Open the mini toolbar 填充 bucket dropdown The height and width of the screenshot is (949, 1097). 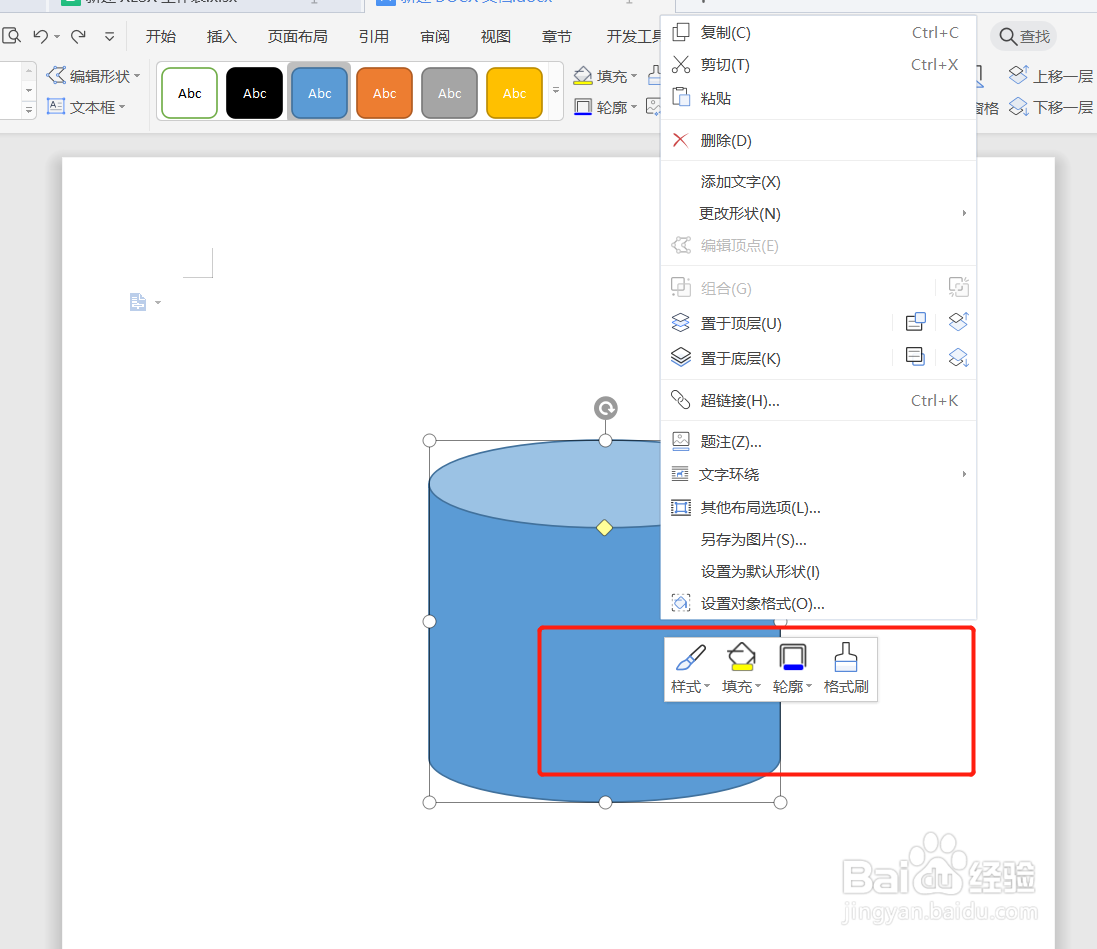click(741, 669)
